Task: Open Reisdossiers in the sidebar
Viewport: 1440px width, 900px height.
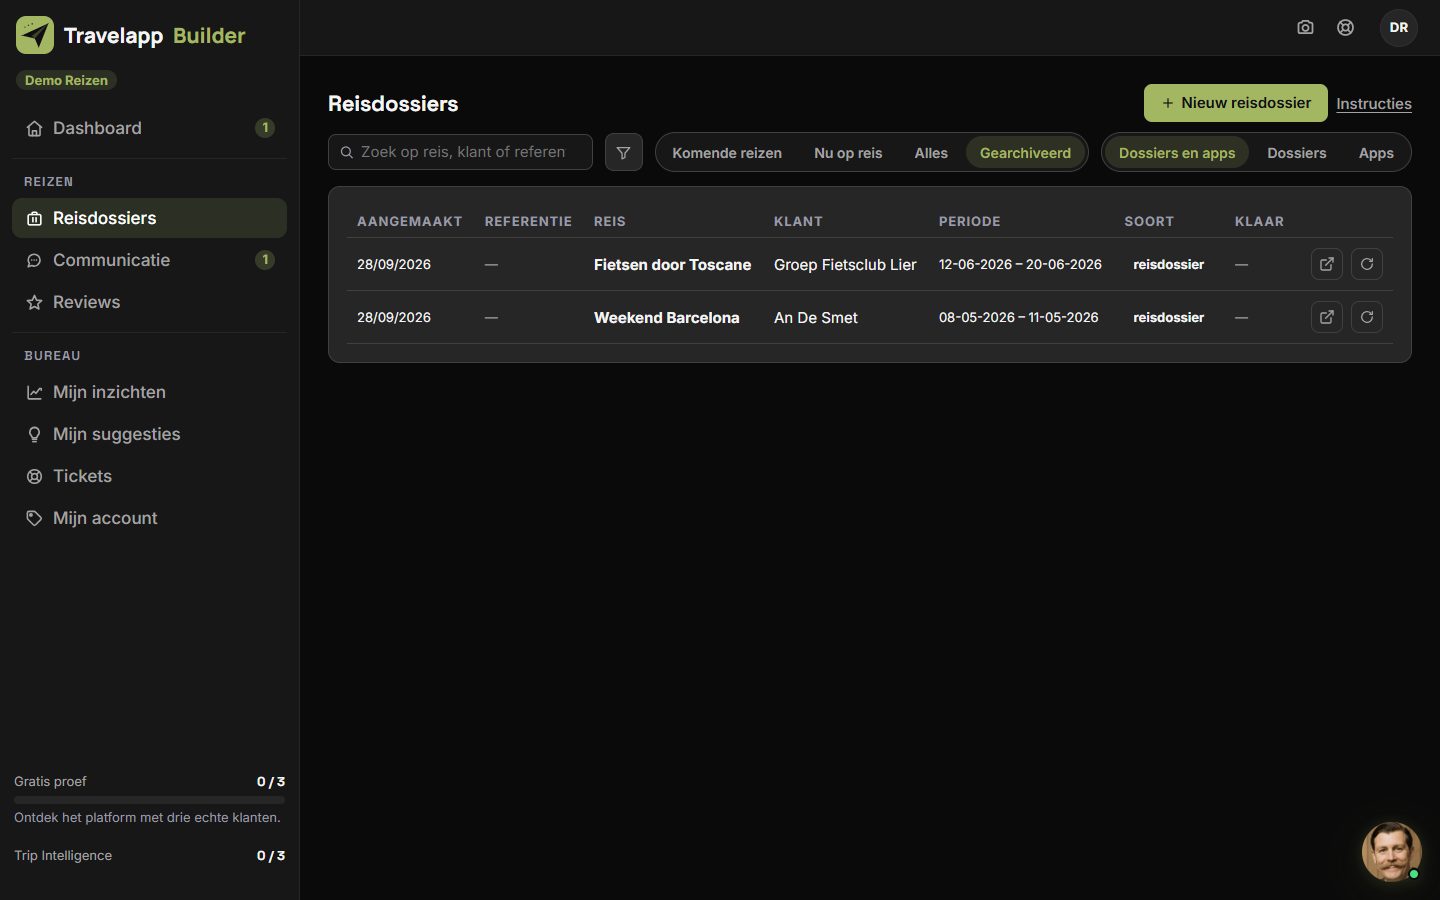Action: click(149, 218)
